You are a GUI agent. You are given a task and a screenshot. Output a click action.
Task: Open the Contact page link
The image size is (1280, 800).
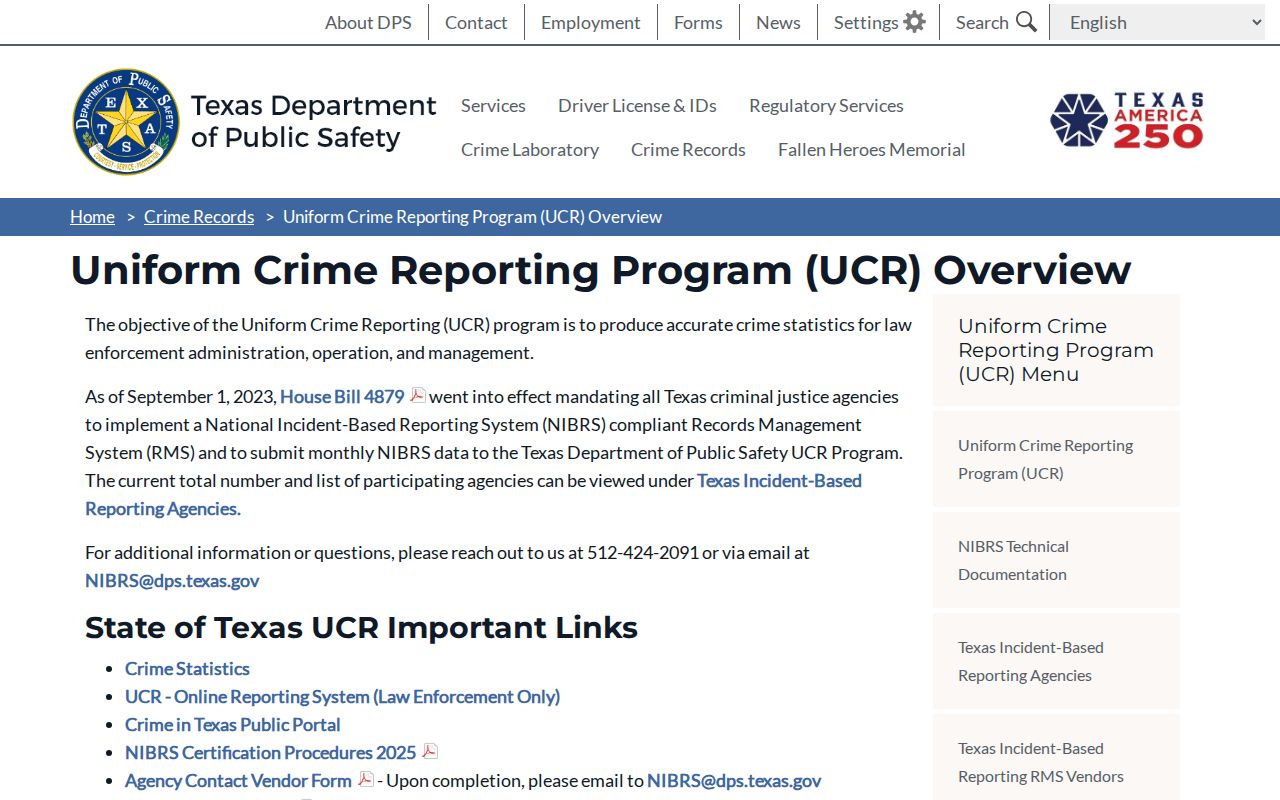[x=476, y=22]
